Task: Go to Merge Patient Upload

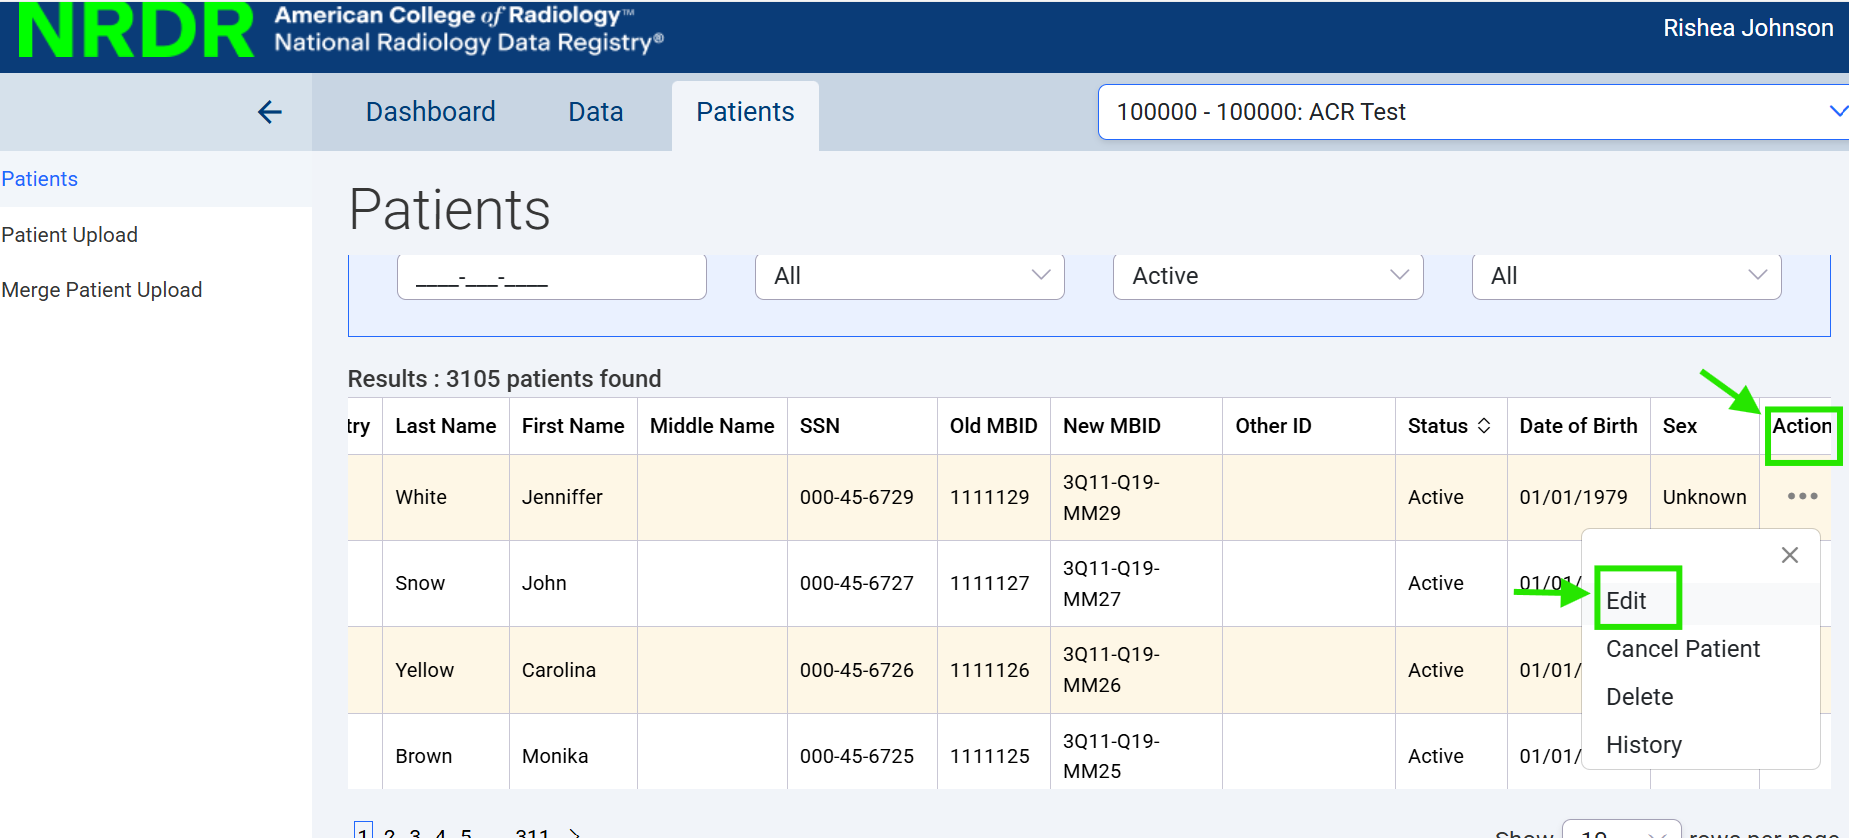Action: pyautogui.click(x=102, y=290)
